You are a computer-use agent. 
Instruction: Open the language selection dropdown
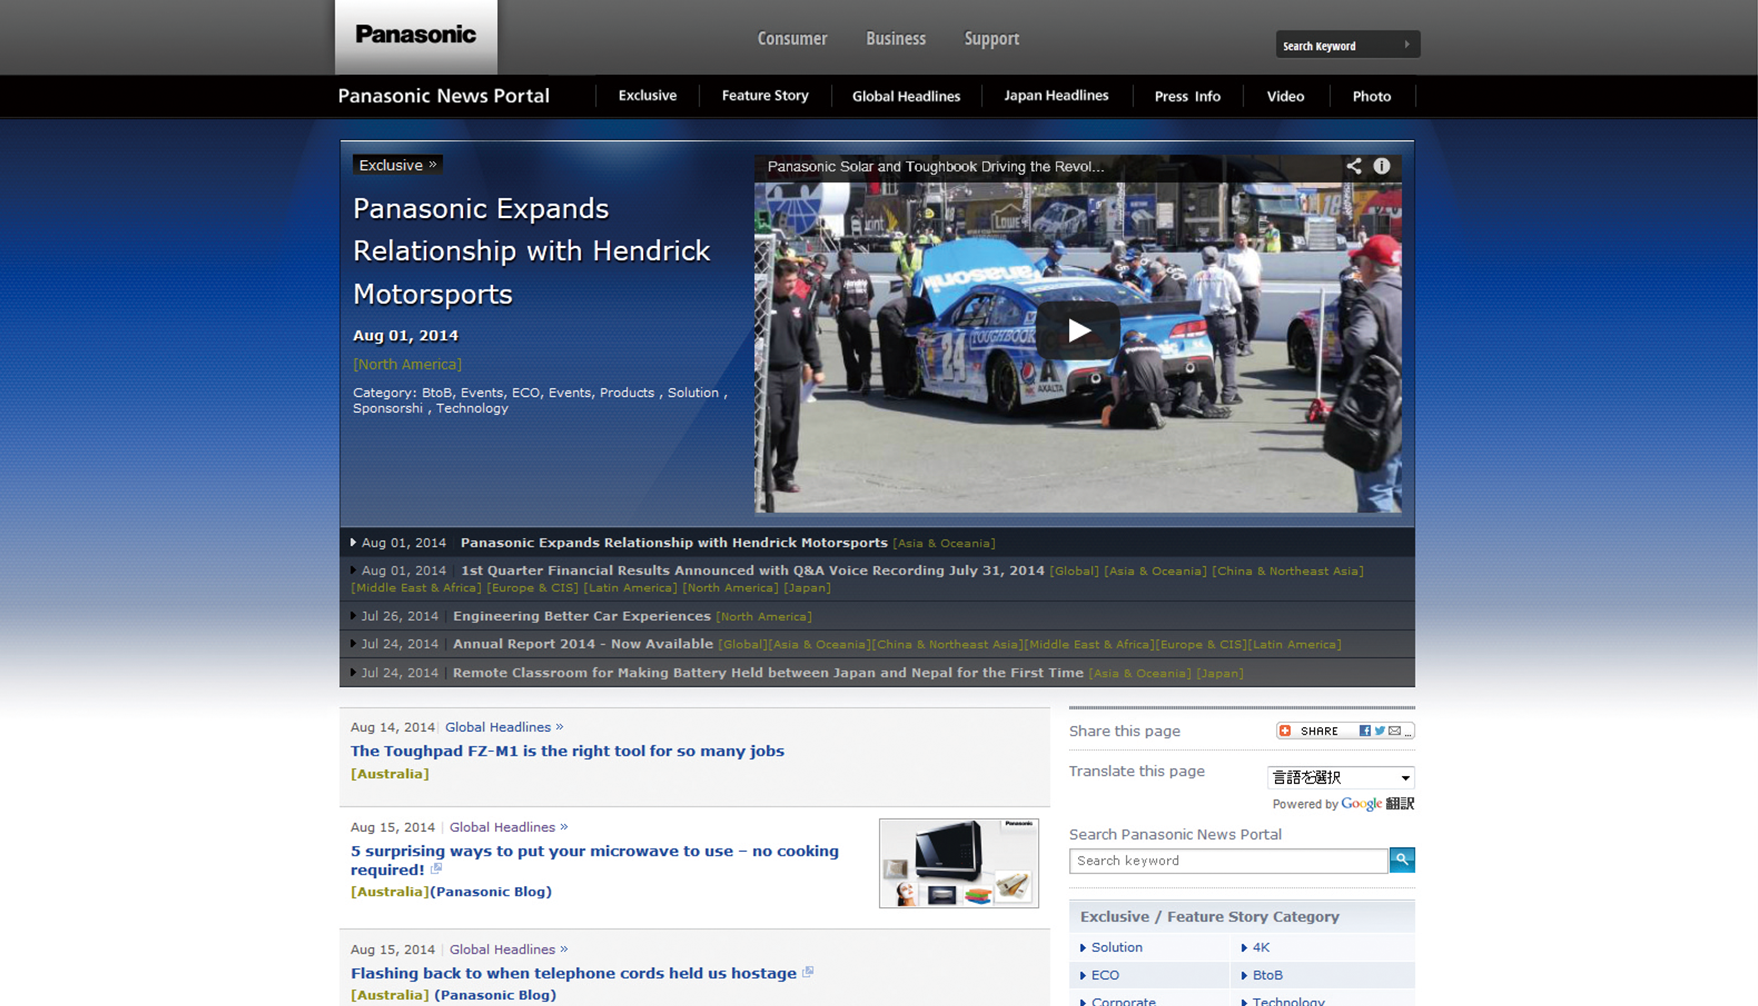pyautogui.click(x=1341, y=777)
